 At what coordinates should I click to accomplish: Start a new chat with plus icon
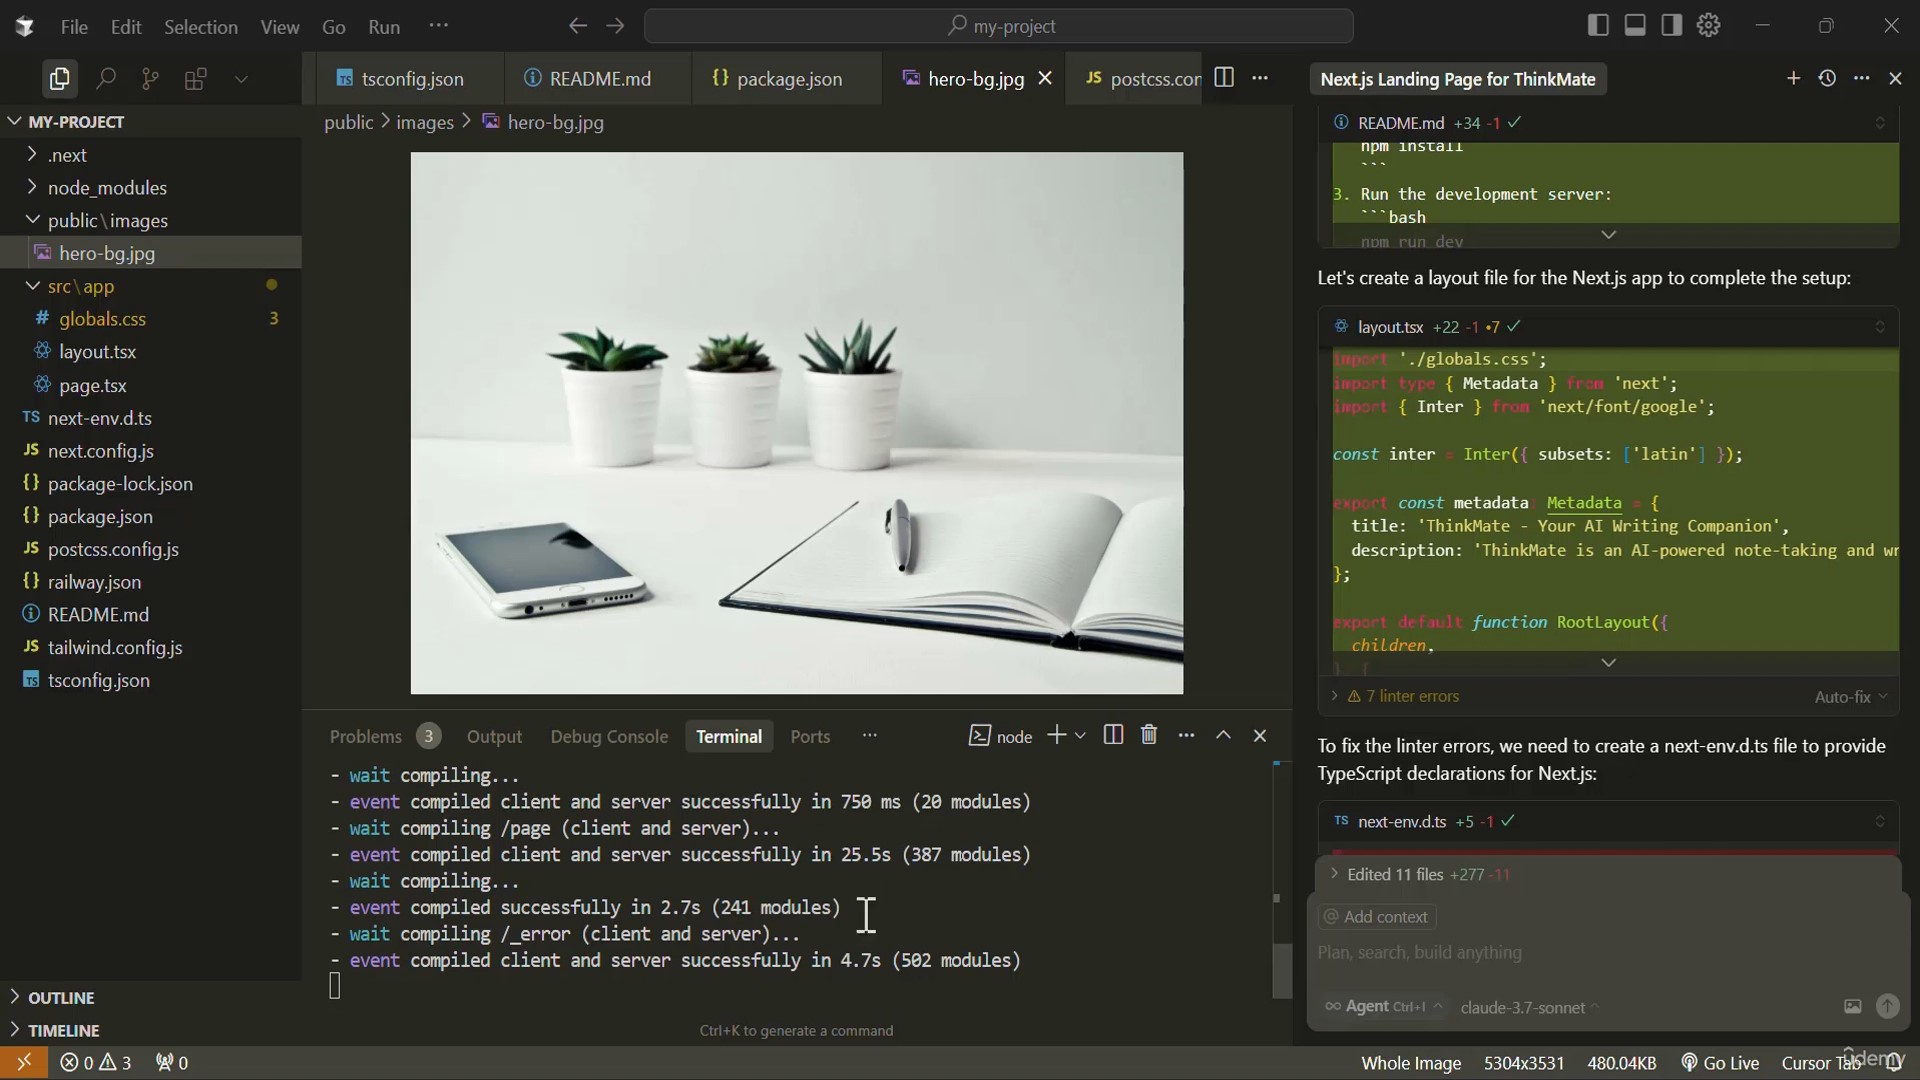(1793, 78)
